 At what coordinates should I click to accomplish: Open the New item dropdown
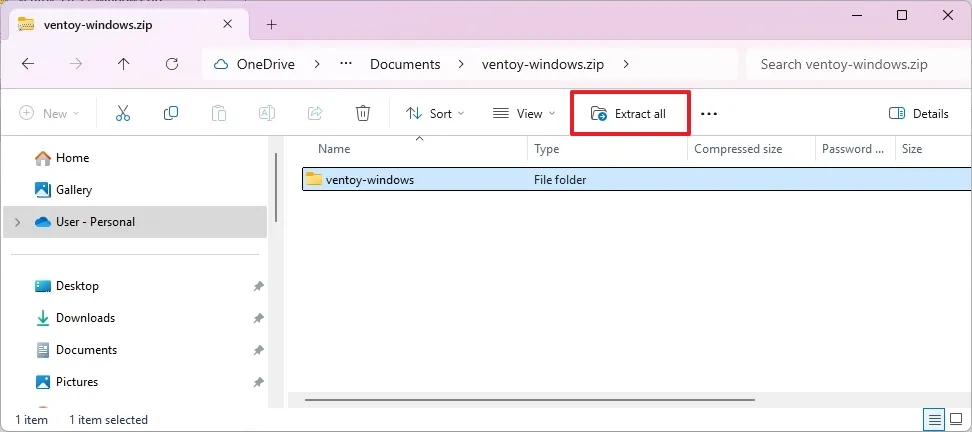(50, 113)
